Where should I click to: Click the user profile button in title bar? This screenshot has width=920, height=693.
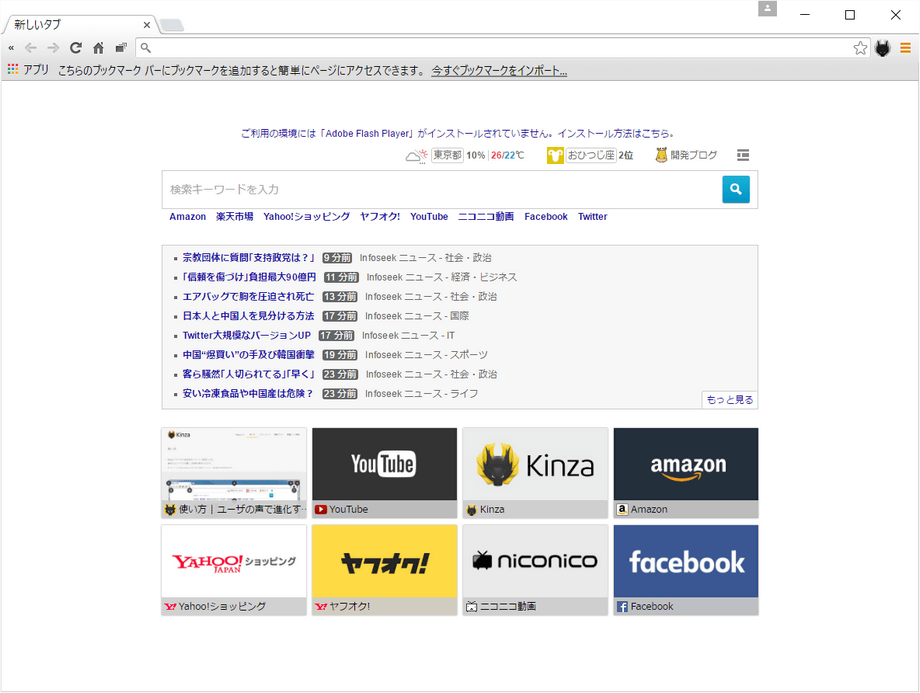coord(767,9)
